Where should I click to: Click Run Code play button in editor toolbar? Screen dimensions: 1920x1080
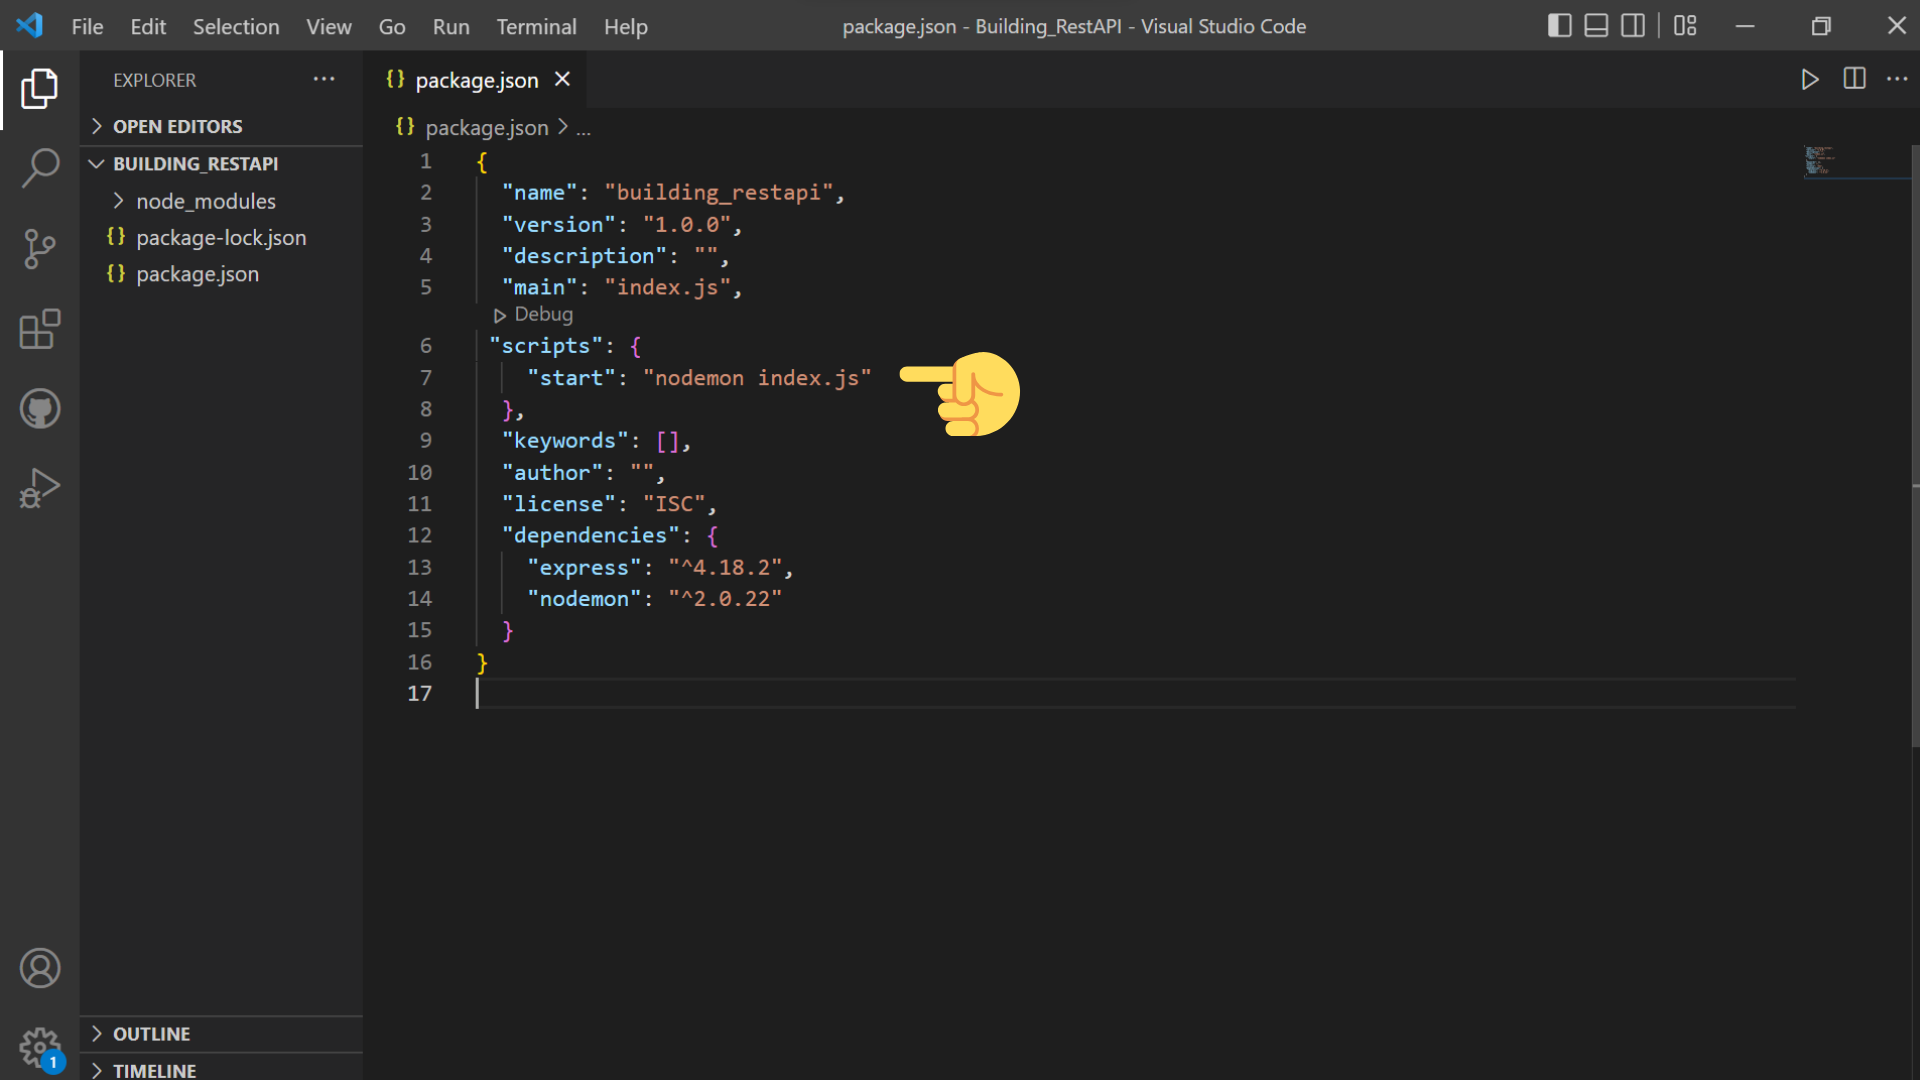[x=1810, y=79]
